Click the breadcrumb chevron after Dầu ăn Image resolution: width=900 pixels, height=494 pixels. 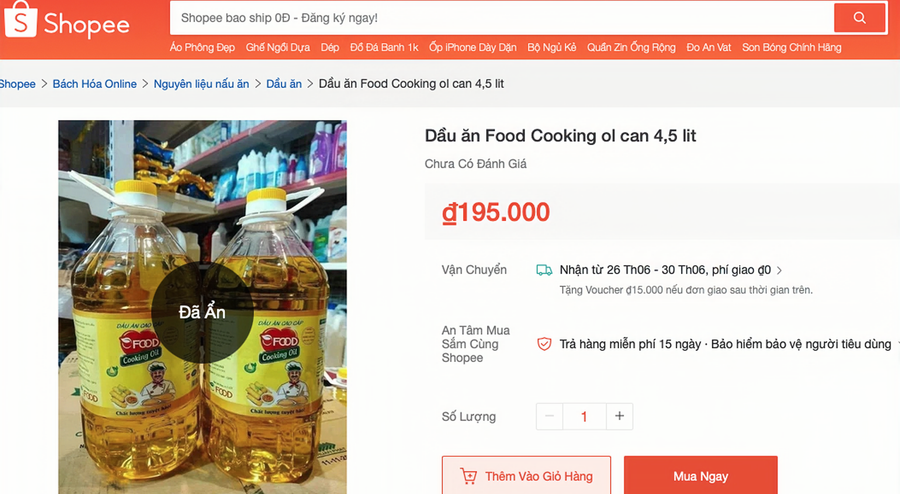(310, 84)
